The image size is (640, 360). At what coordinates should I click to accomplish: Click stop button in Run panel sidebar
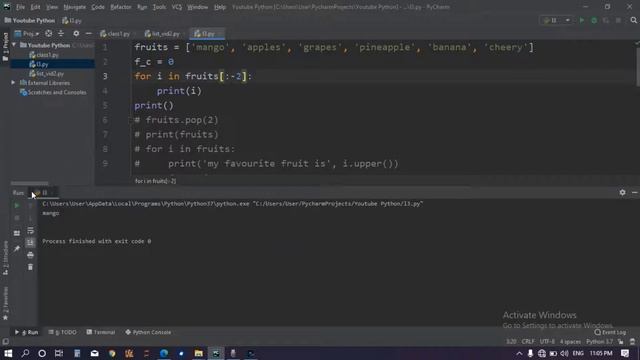(x=17, y=218)
